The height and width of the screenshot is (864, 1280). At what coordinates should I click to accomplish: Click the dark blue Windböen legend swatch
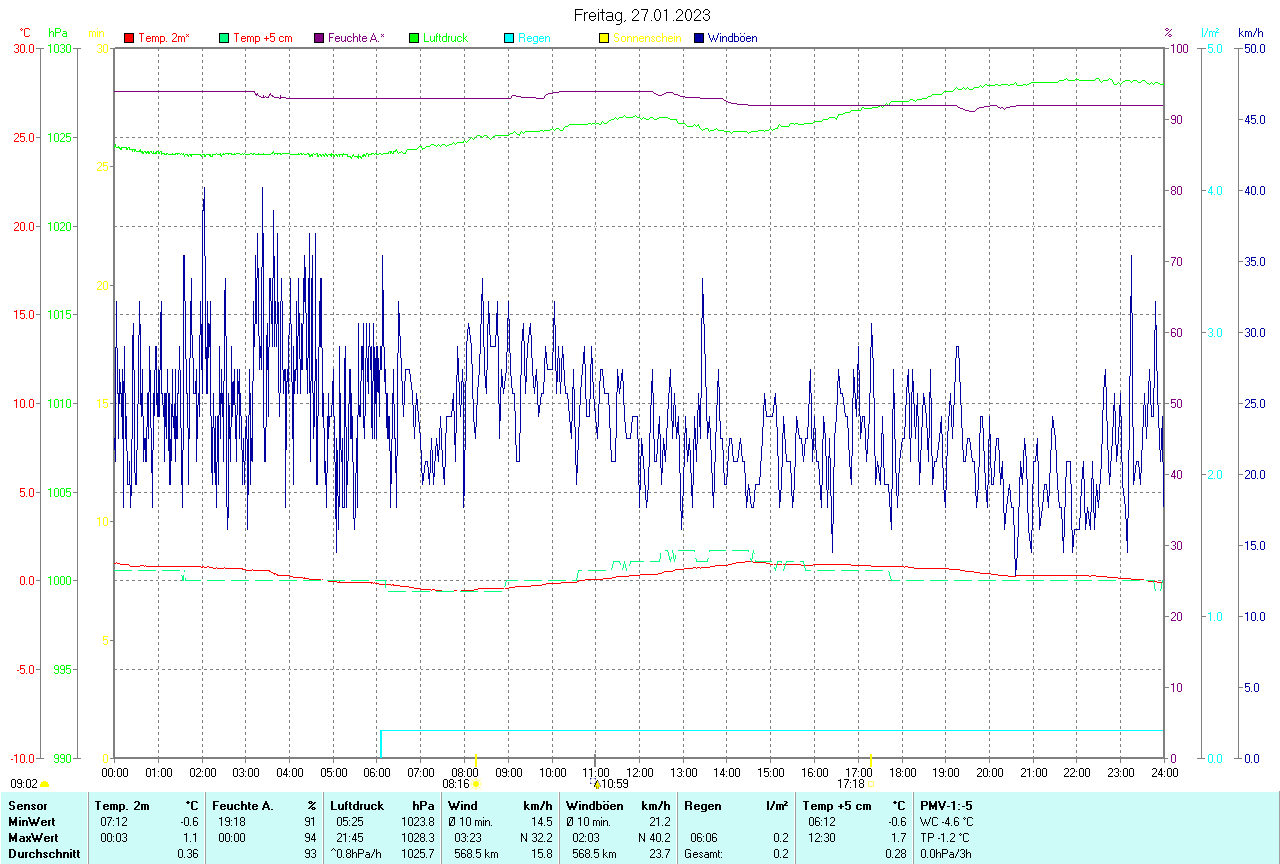click(x=699, y=38)
